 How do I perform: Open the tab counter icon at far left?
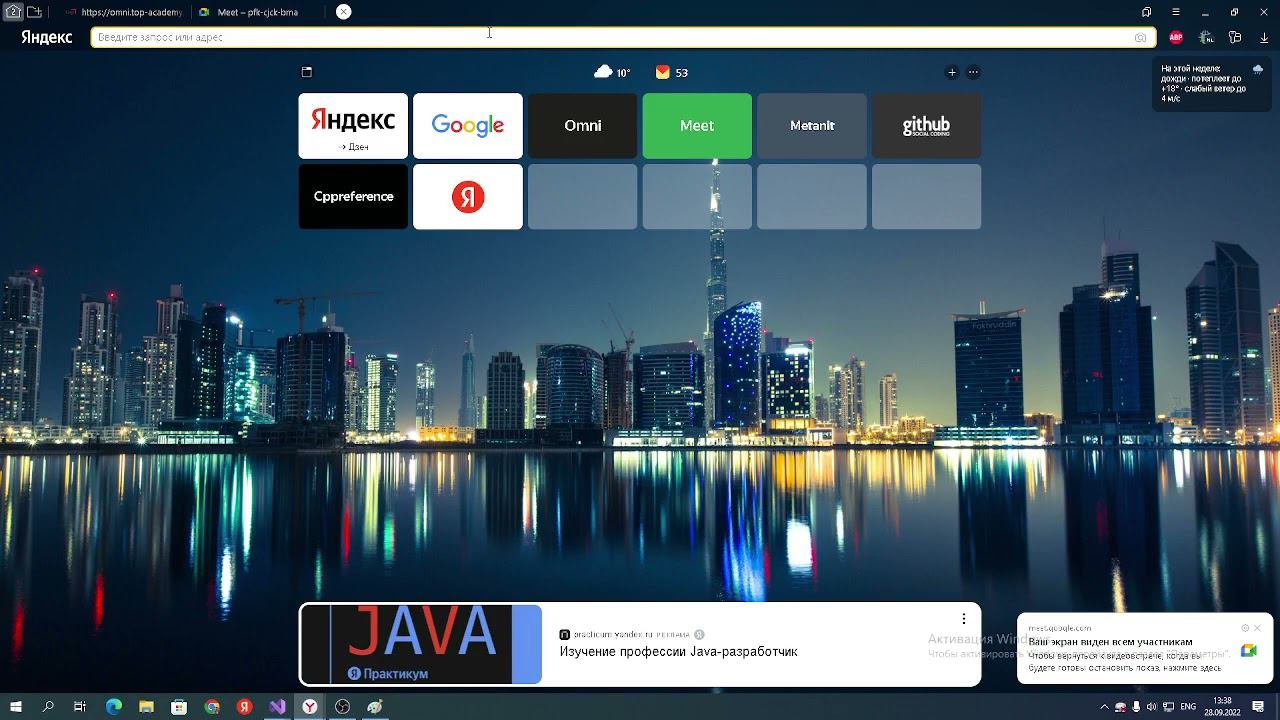[13, 12]
